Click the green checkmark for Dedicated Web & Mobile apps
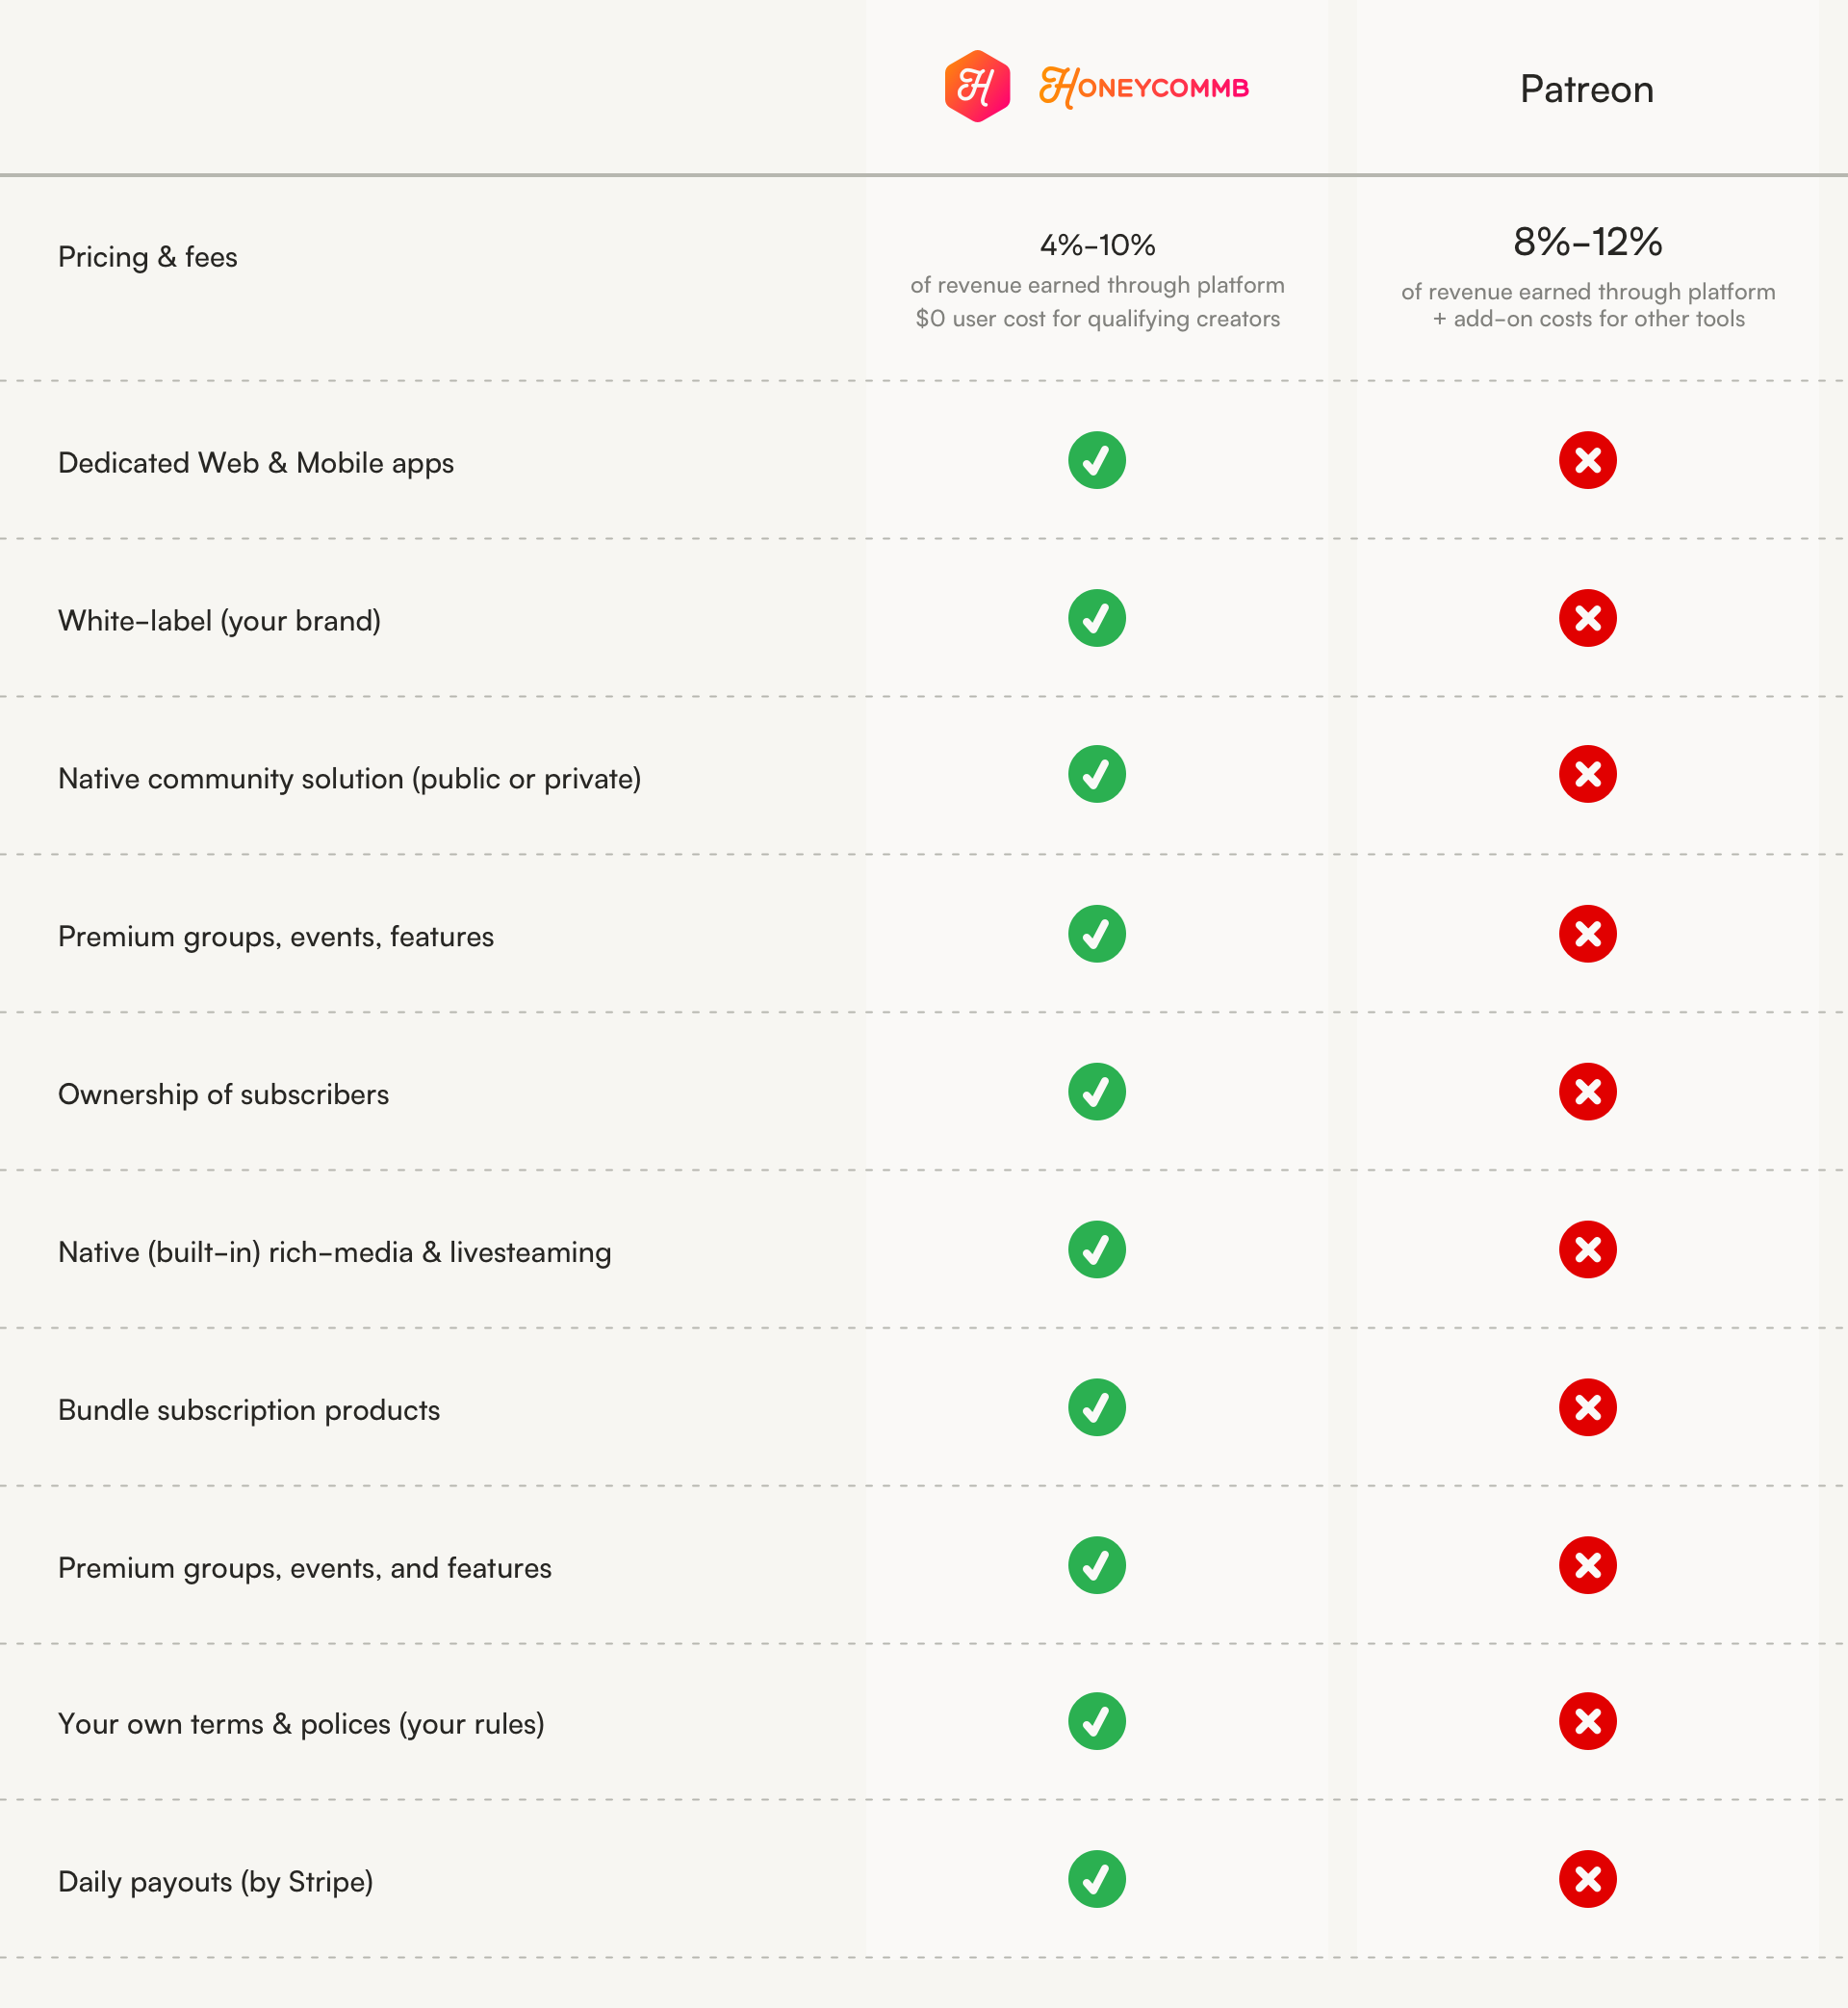This screenshot has width=1848, height=2008. coord(1097,460)
